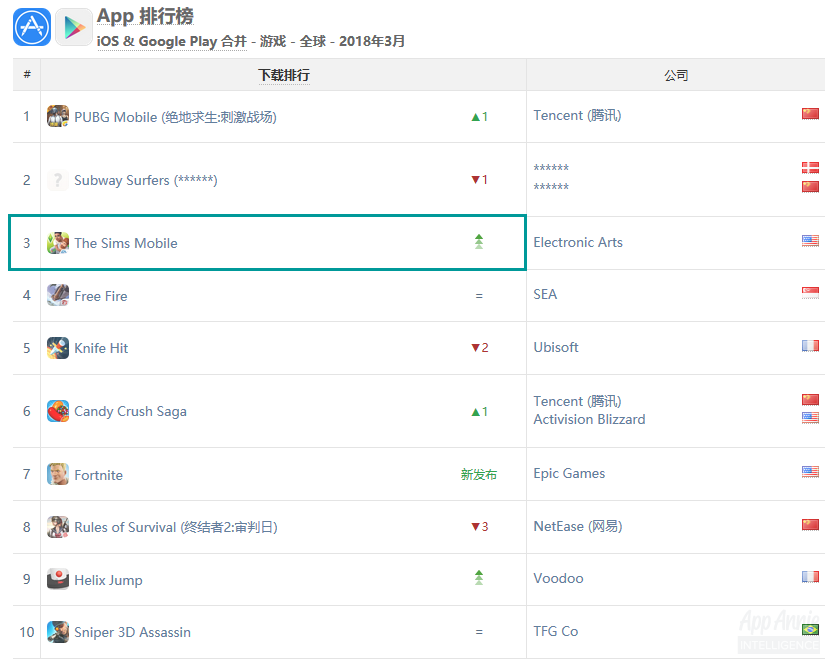Open the Candy Crush Saga link
The image size is (835, 662).
(130, 412)
